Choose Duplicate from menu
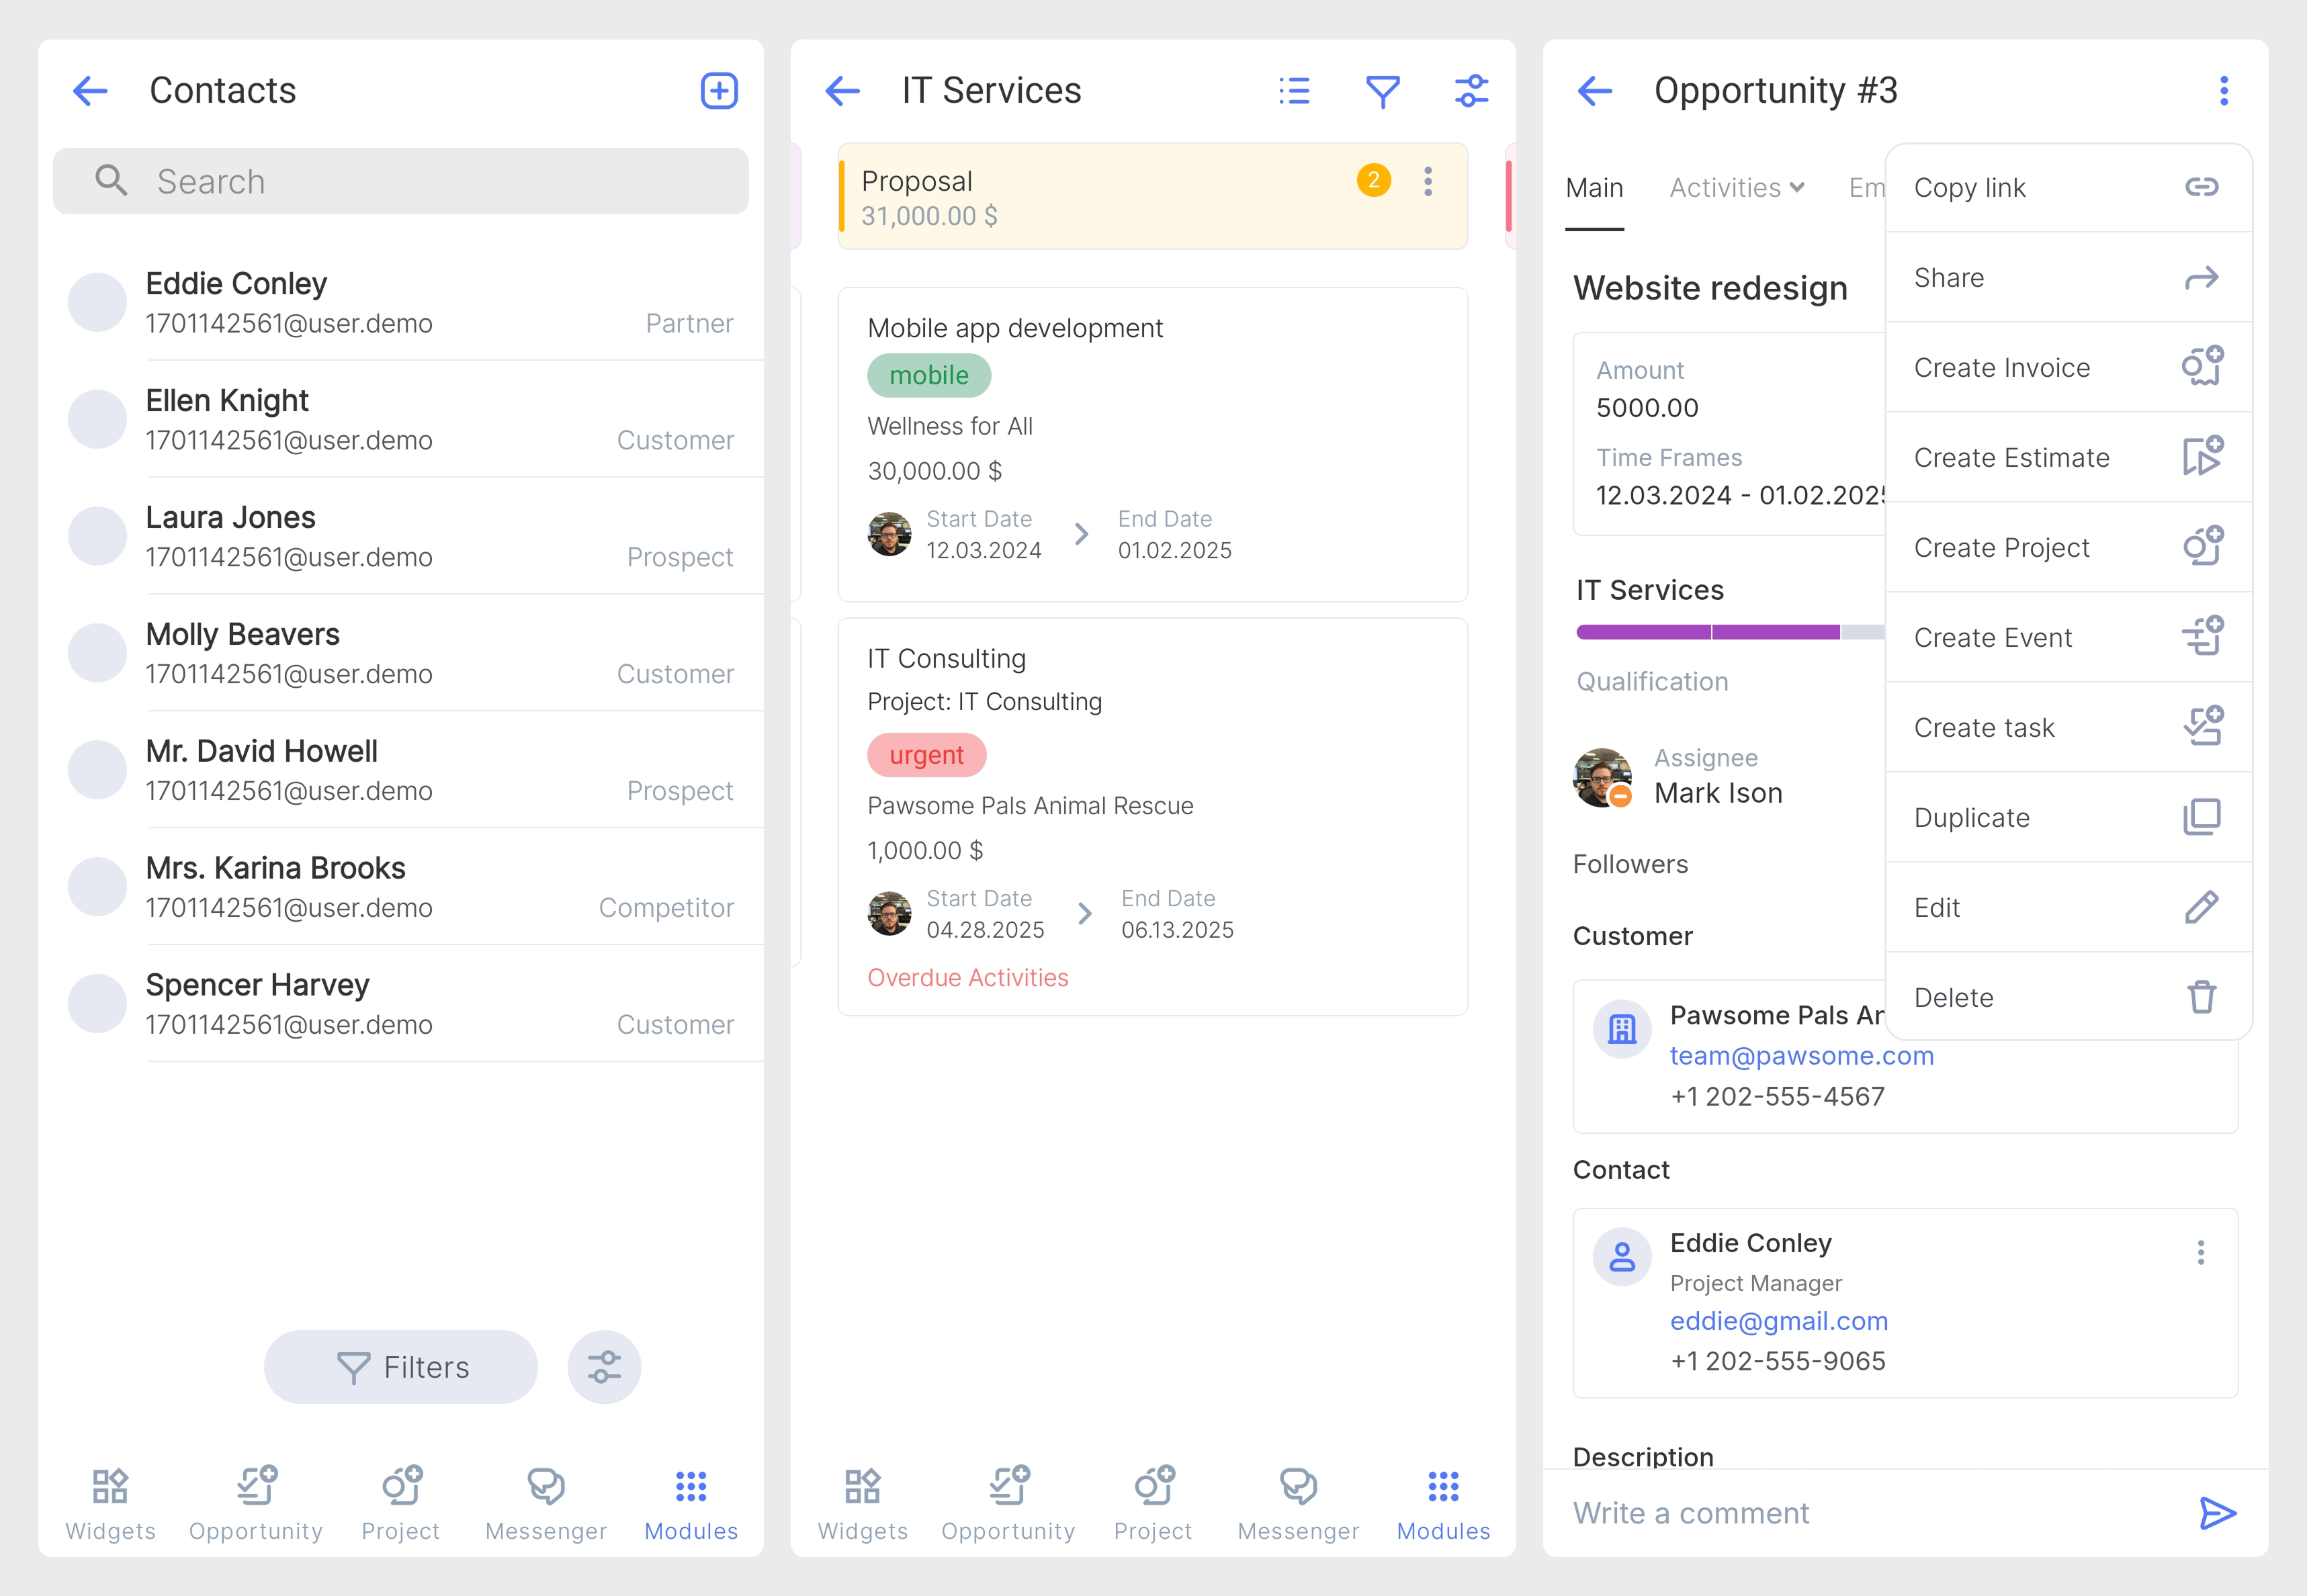Image resolution: width=2307 pixels, height=1596 pixels. [x=2068, y=818]
